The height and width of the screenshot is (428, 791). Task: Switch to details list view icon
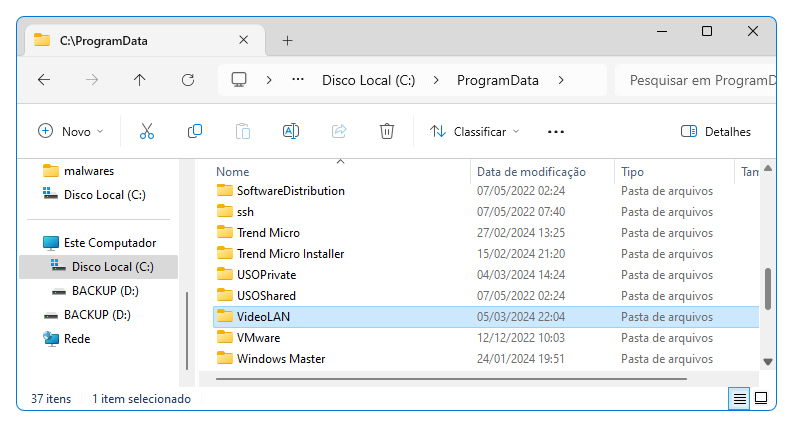[x=740, y=399]
